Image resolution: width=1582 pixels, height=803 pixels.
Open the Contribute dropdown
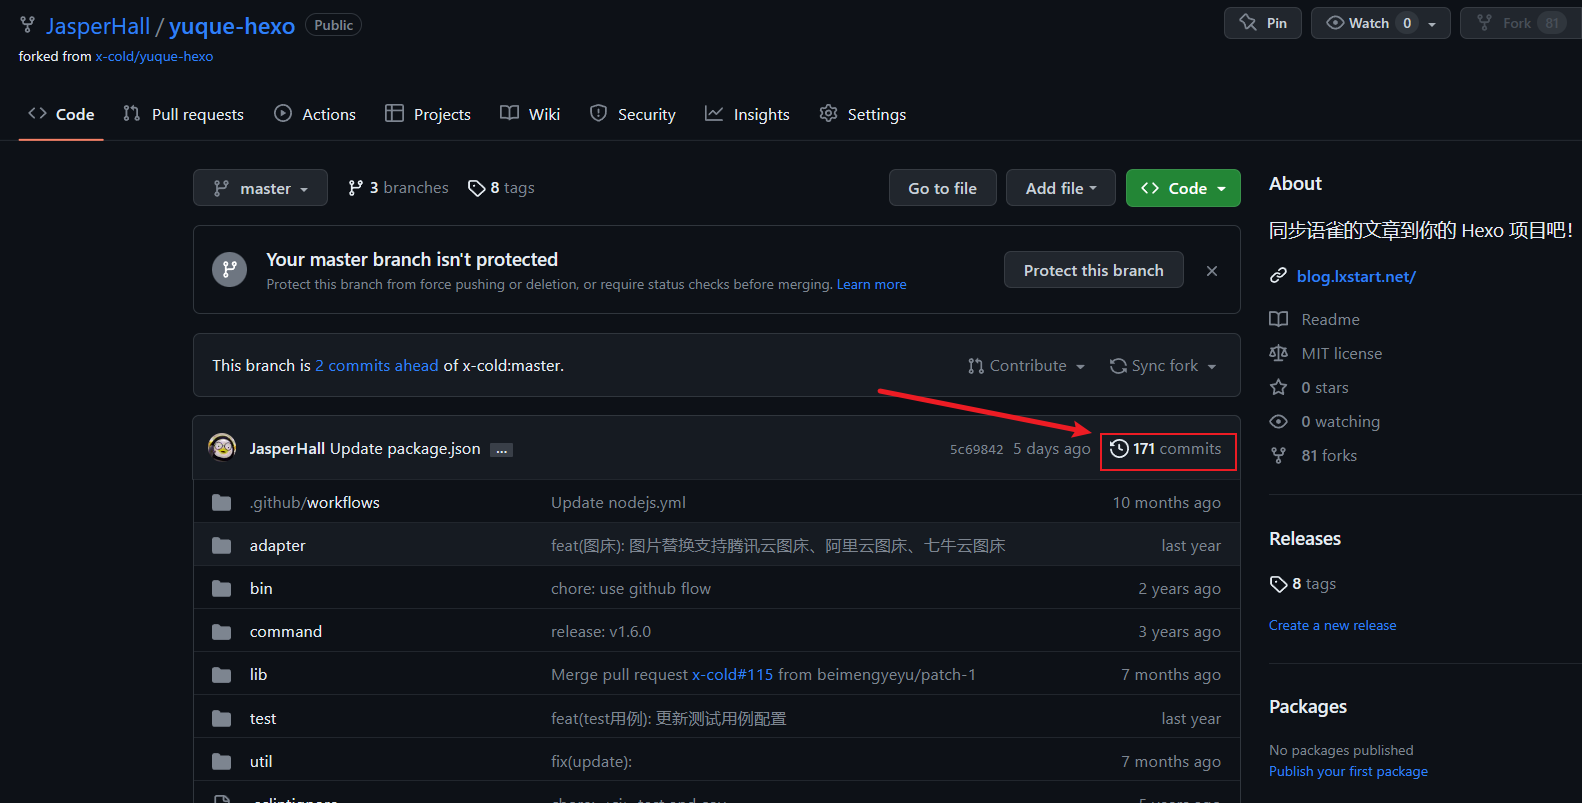point(1026,366)
